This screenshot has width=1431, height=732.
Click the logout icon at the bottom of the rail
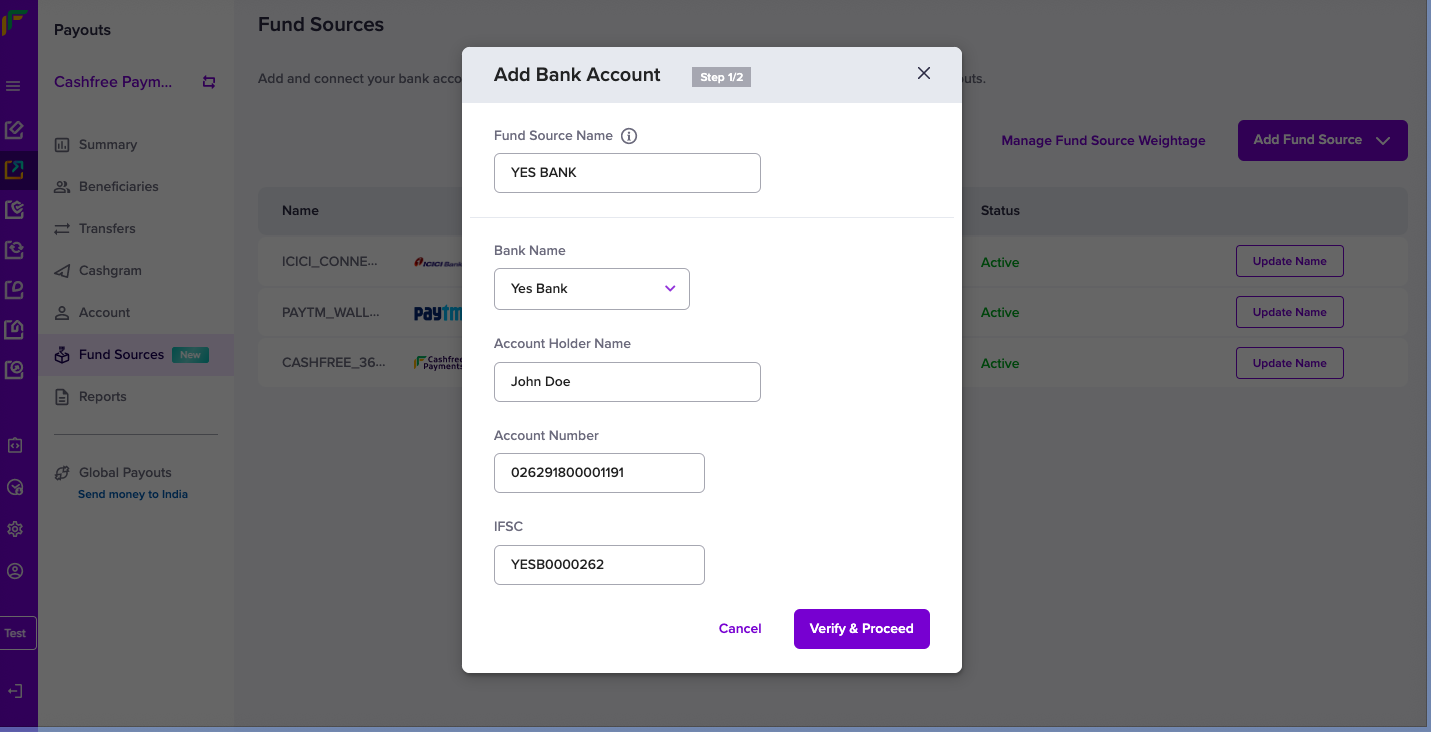click(x=15, y=691)
